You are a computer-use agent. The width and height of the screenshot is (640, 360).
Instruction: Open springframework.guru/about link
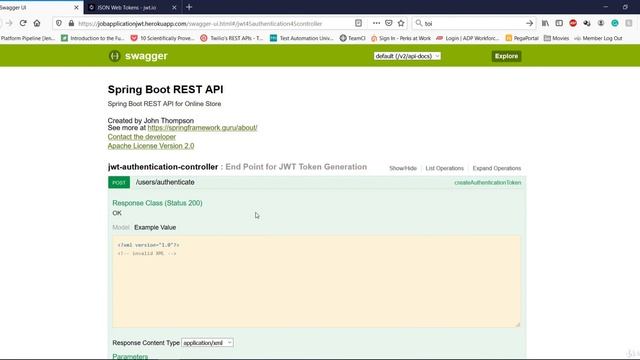point(202,128)
